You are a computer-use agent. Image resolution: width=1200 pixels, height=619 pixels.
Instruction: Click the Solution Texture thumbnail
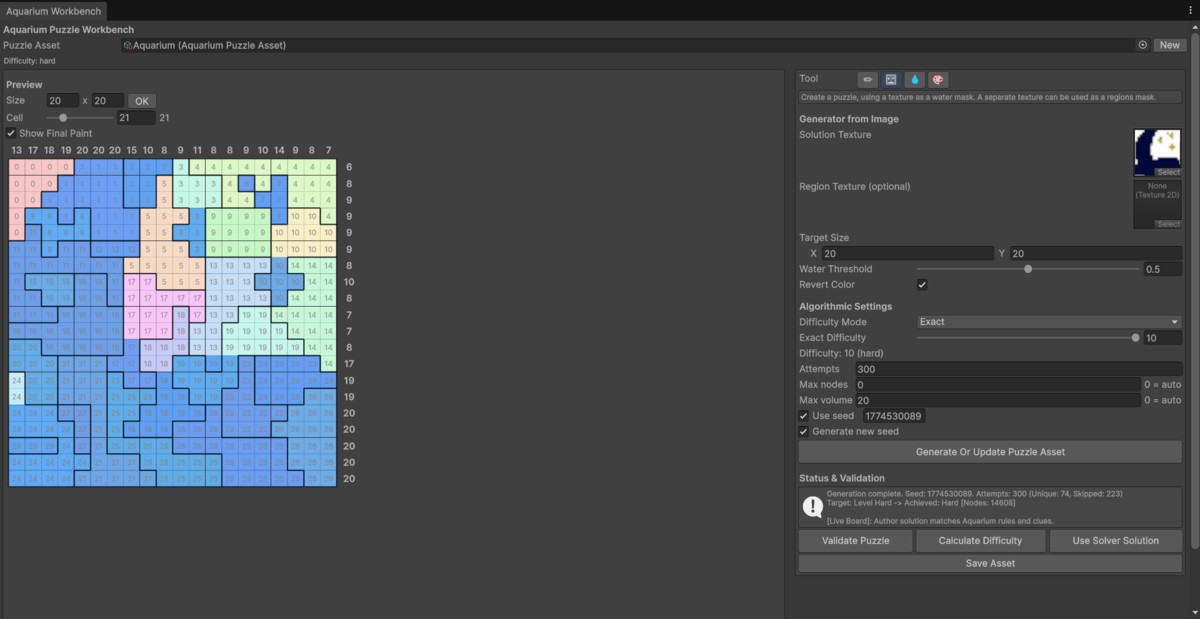1157,152
